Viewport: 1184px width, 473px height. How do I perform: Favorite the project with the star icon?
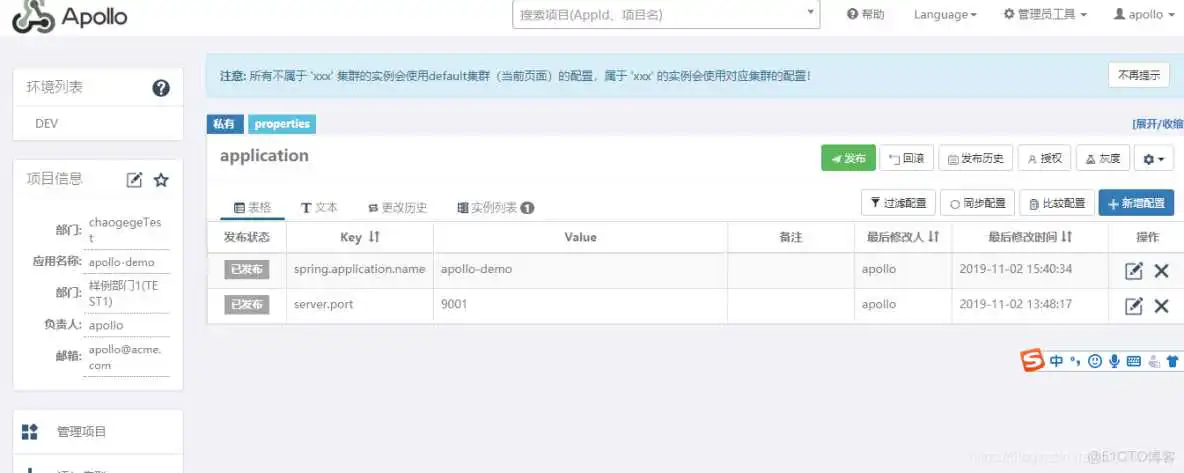(161, 180)
